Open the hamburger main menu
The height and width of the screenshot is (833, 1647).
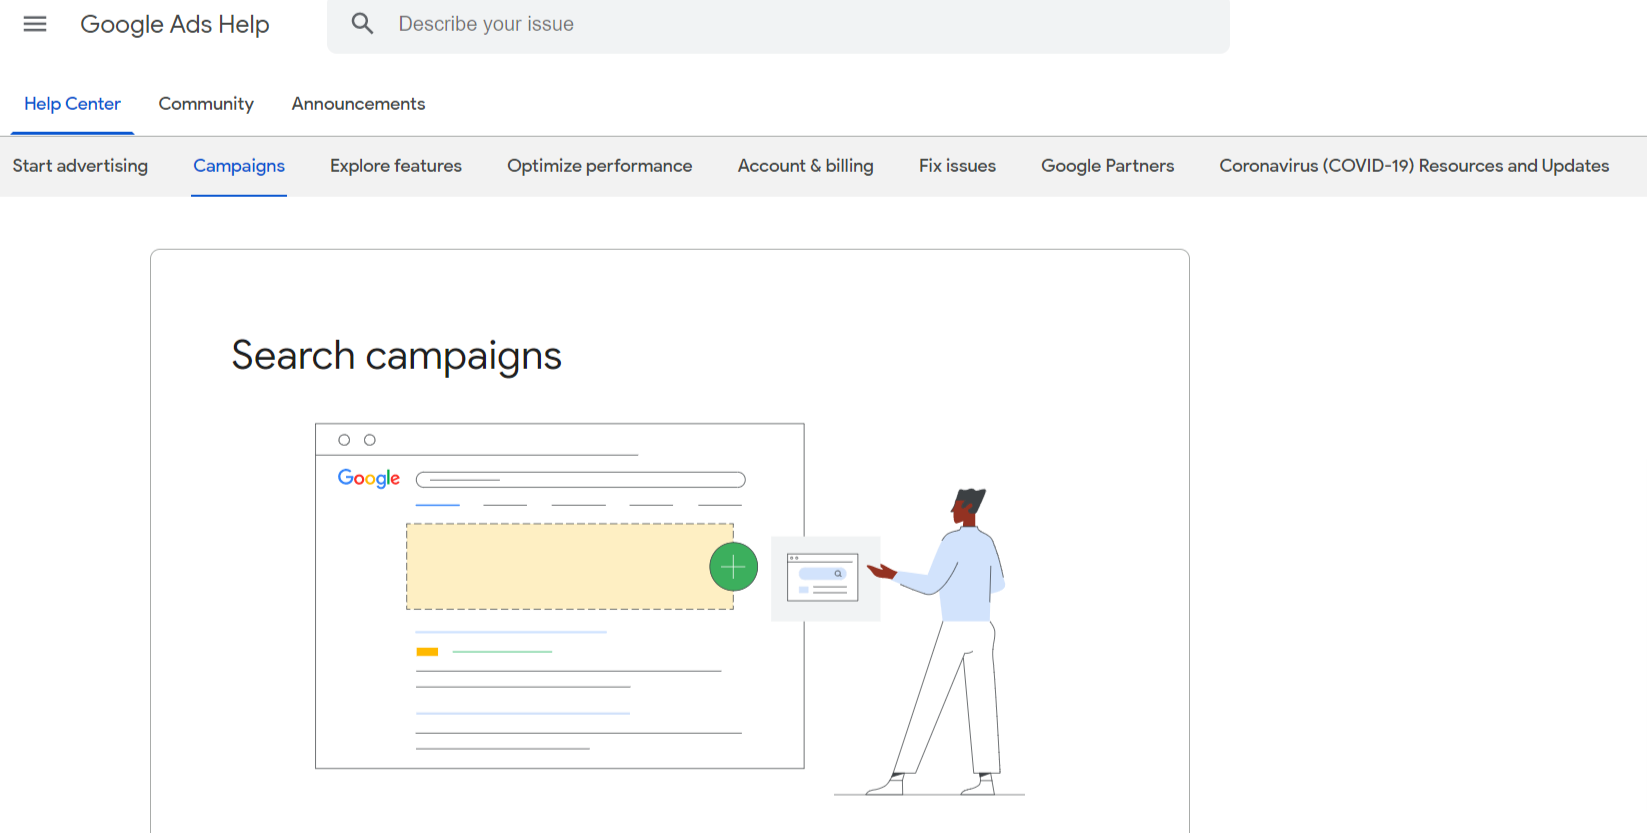tap(35, 24)
